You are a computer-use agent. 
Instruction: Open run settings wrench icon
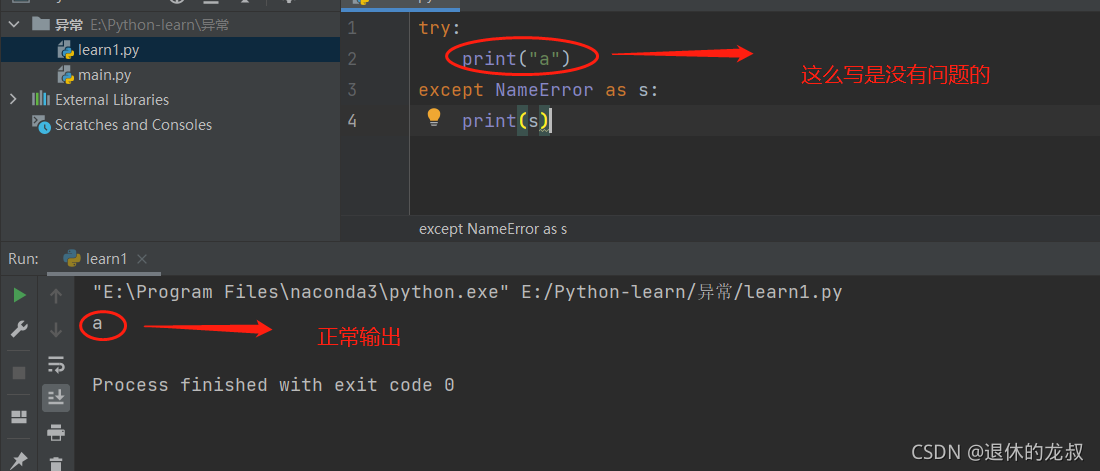tap(20, 329)
